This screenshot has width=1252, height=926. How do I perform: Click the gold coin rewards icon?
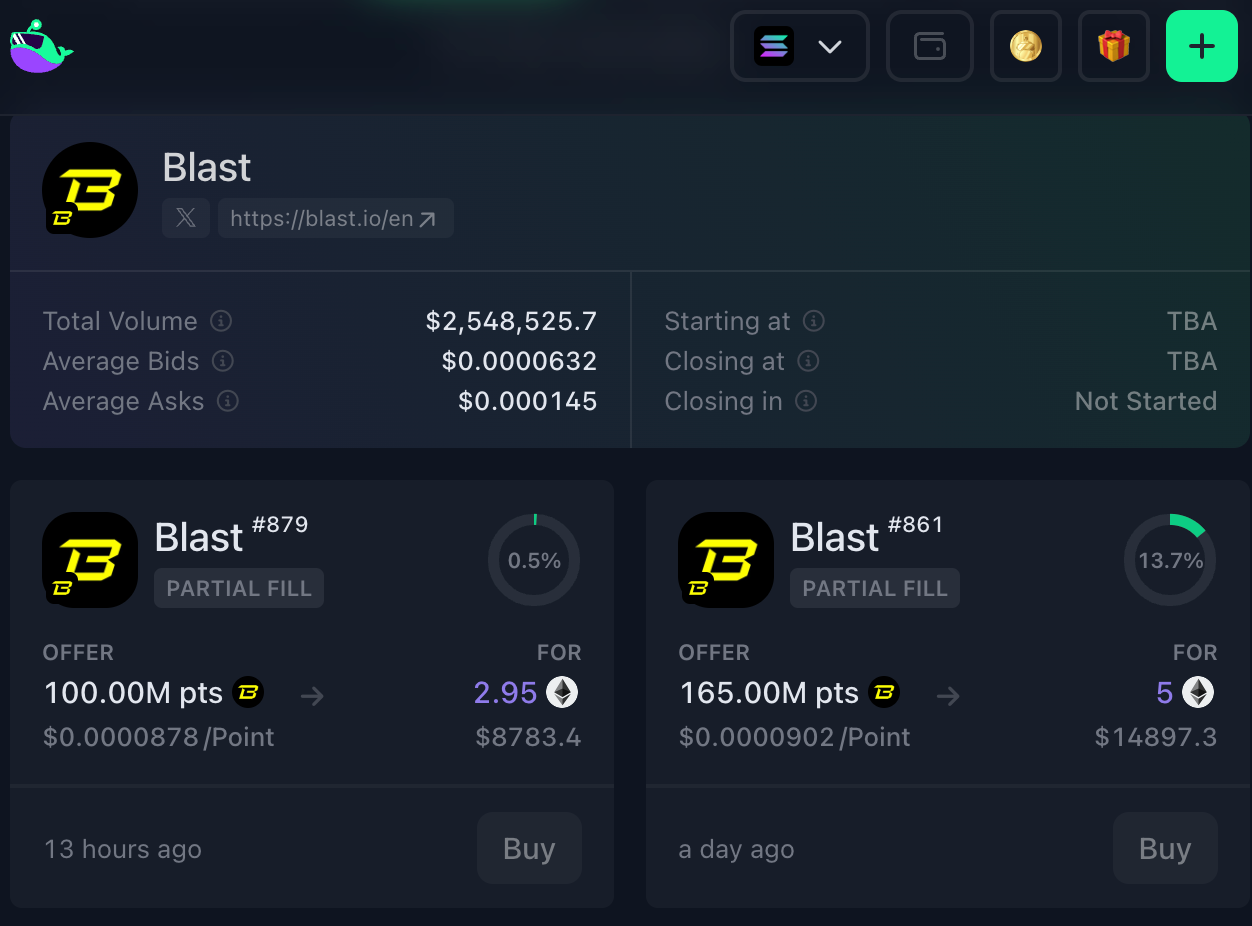click(1025, 46)
